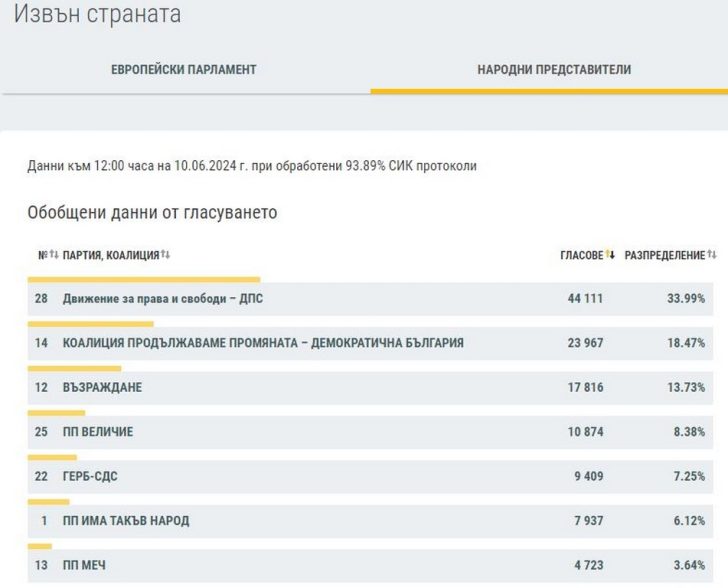The image size is (728, 588).
Task: Select the ПП МЕЧ party name
Action: tap(84, 565)
